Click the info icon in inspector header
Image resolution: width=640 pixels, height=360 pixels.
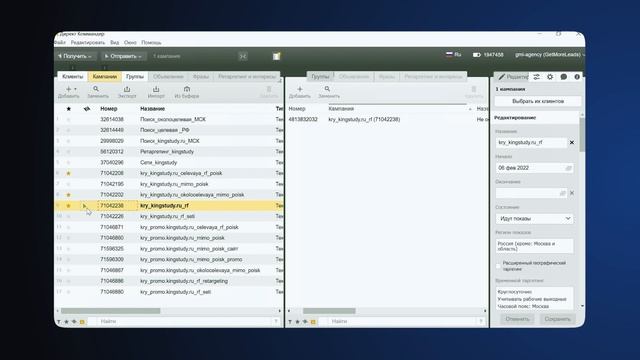[x=577, y=77]
